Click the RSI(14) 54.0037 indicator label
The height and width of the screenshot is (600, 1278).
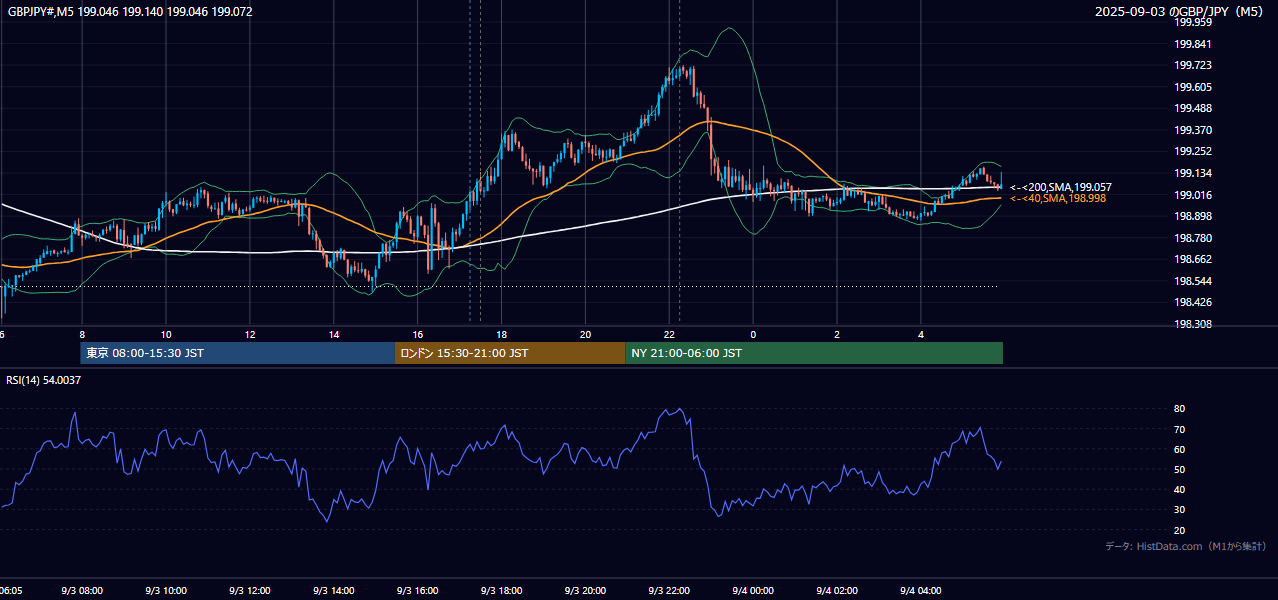(44, 380)
